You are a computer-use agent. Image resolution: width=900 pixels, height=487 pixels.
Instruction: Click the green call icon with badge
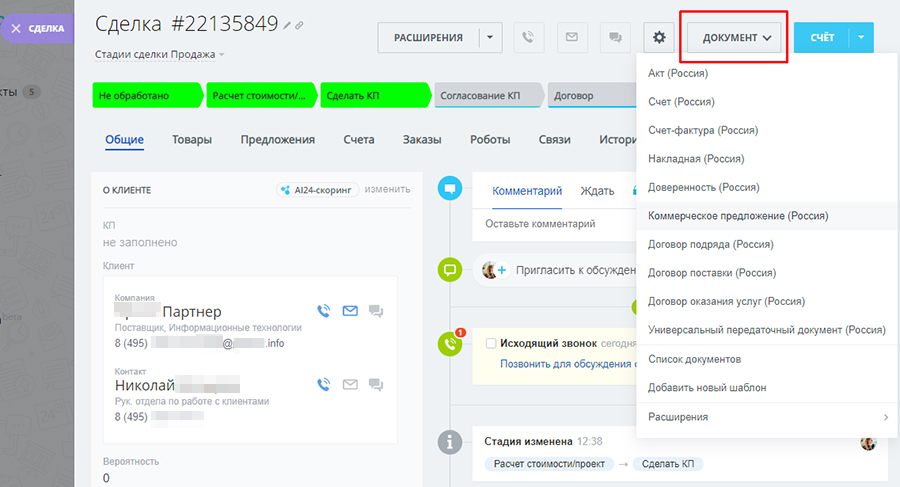coord(451,343)
